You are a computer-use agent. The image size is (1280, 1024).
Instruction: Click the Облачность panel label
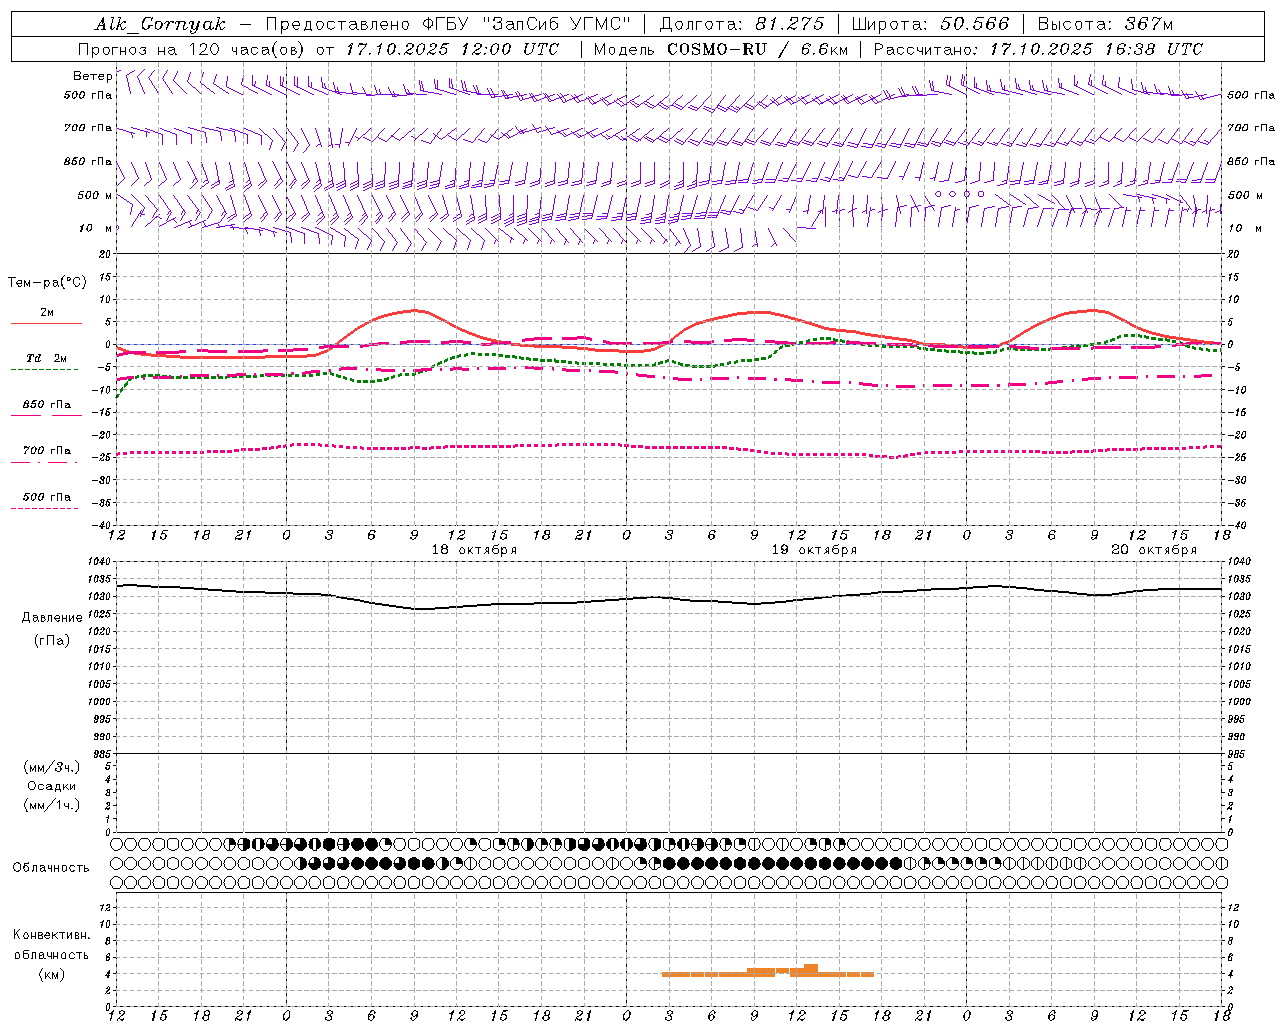point(51,868)
